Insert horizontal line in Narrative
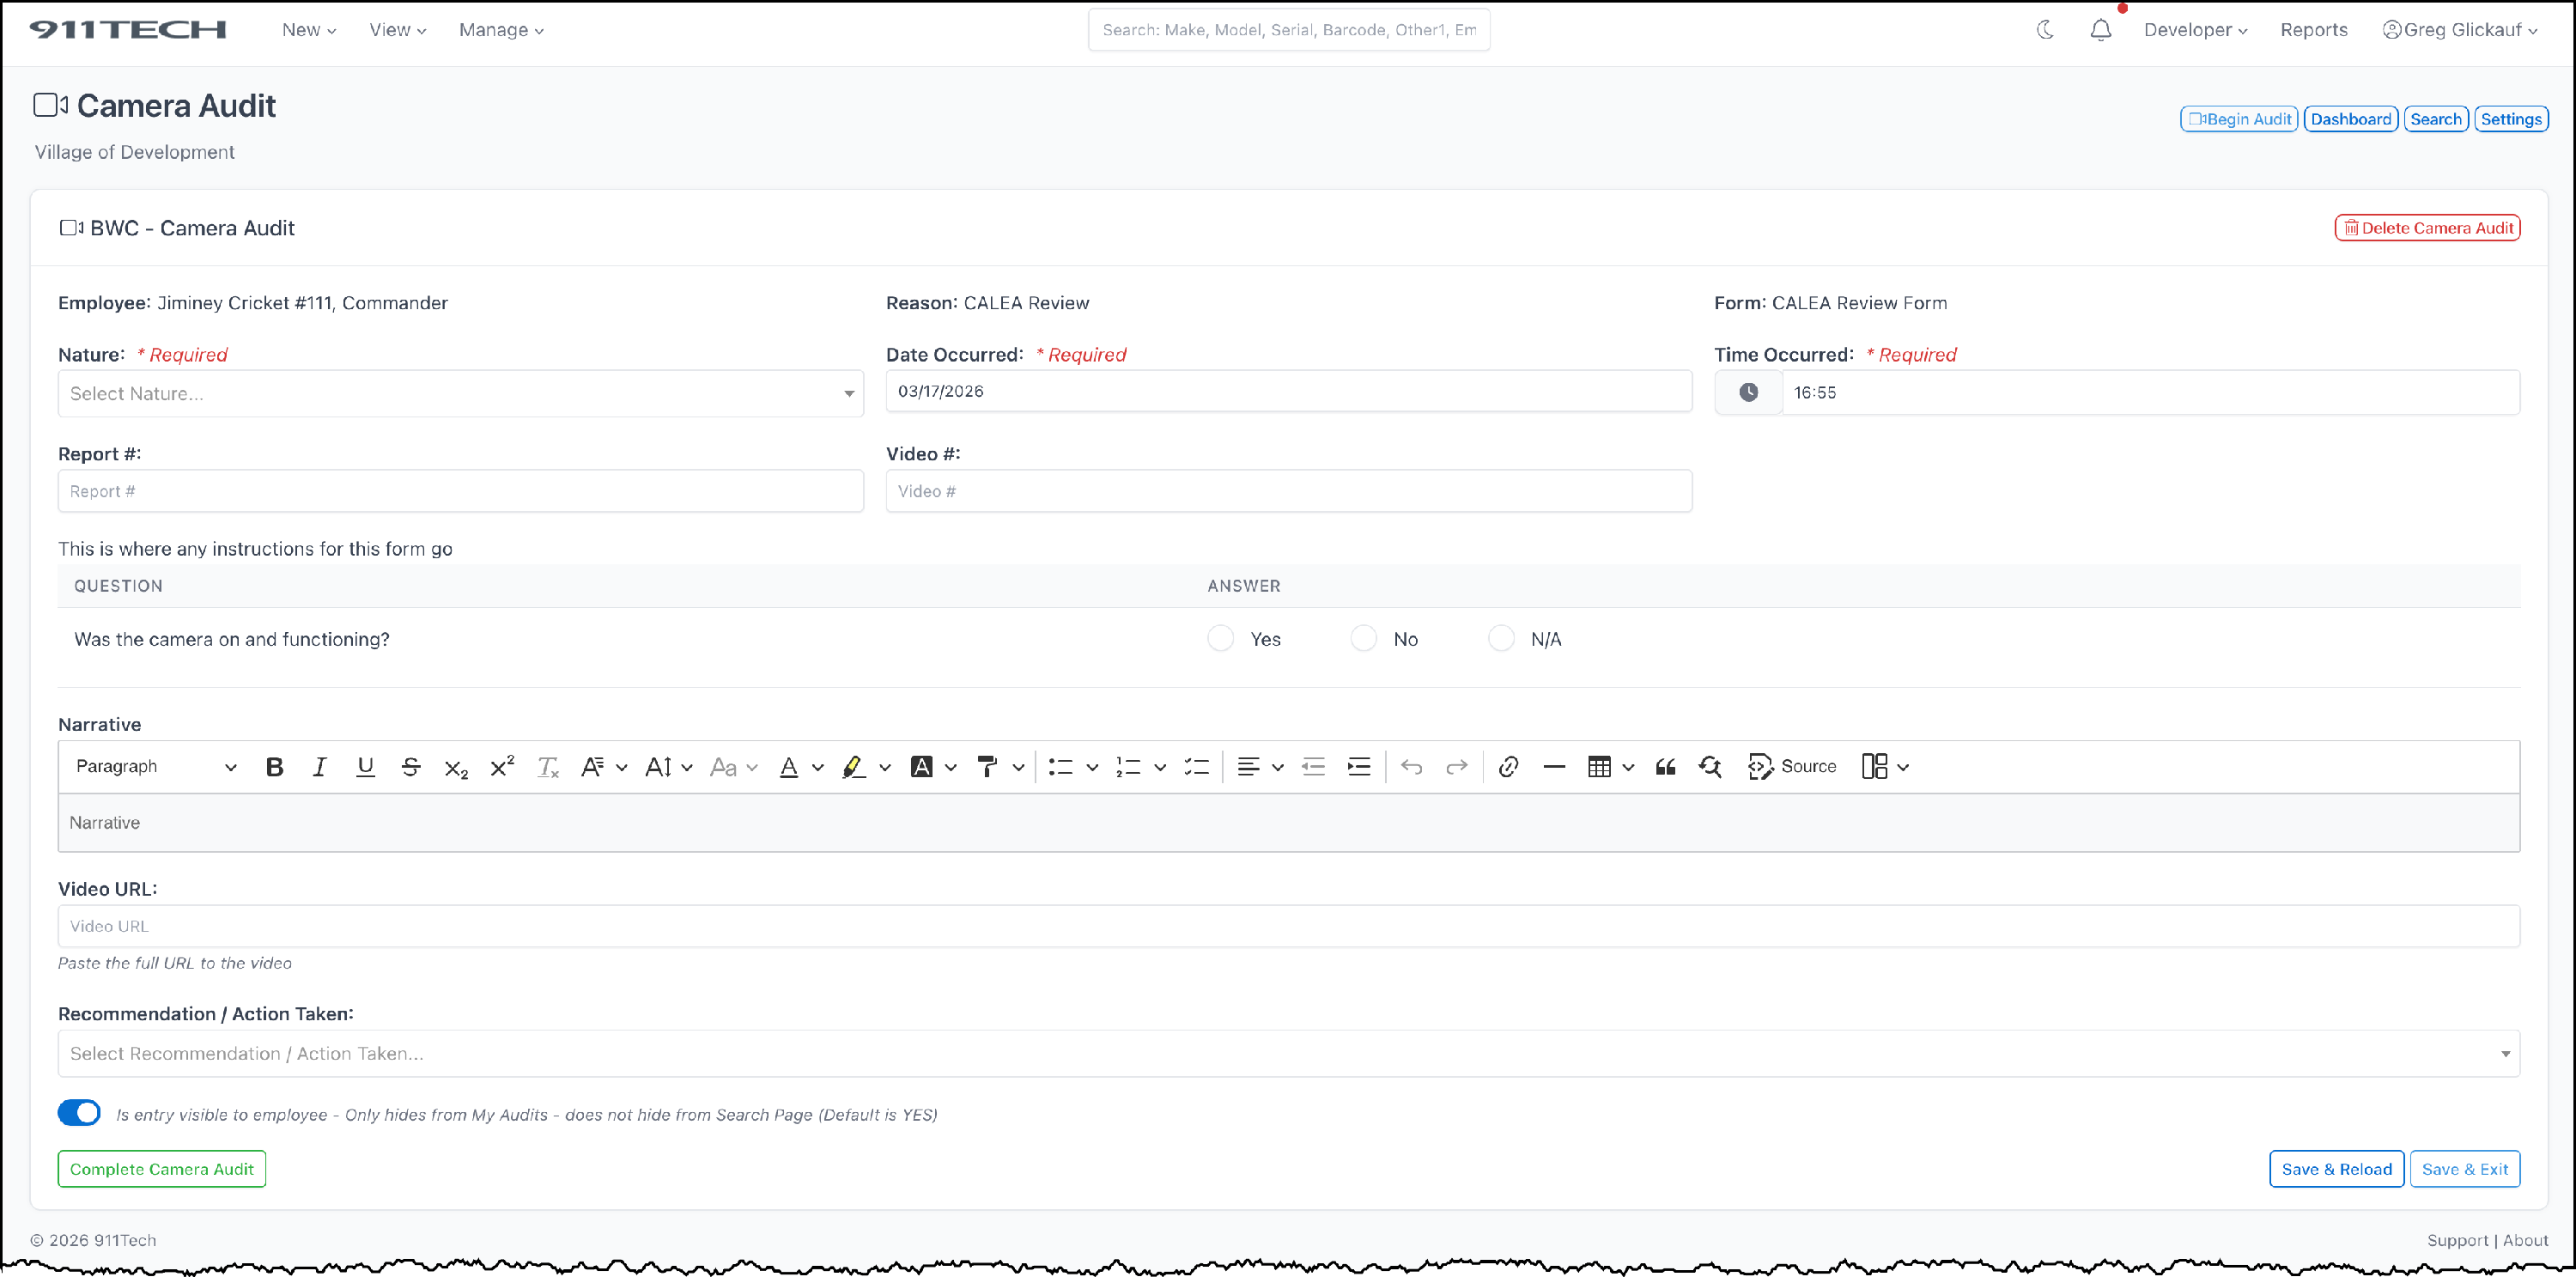 point(1553,767)
